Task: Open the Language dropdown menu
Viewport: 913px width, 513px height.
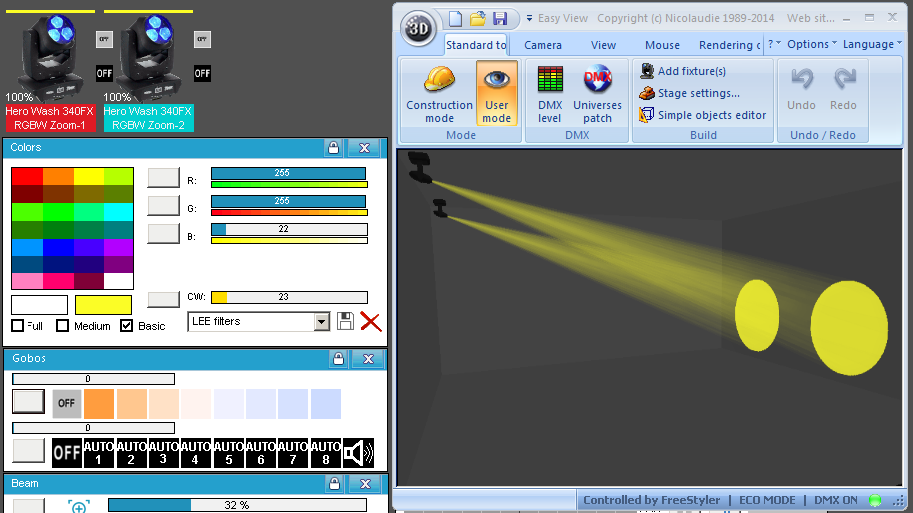Action: (872, 44)
